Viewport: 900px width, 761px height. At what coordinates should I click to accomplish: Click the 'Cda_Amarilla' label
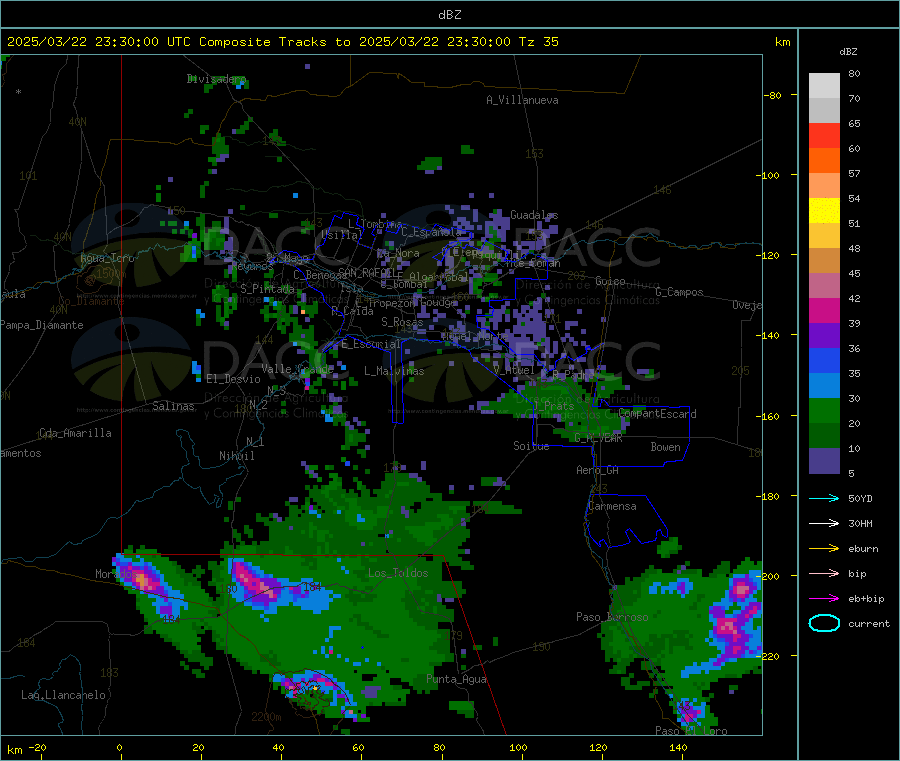pyautogui.click(x=75, y=433)
